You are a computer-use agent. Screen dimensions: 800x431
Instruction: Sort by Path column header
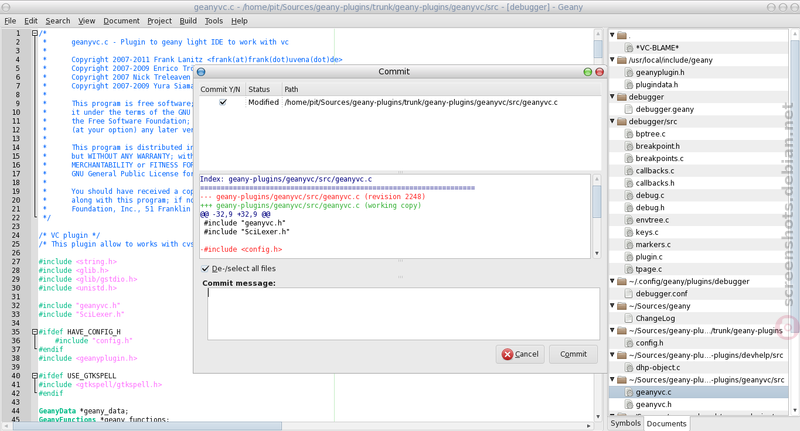pos(442,89)
